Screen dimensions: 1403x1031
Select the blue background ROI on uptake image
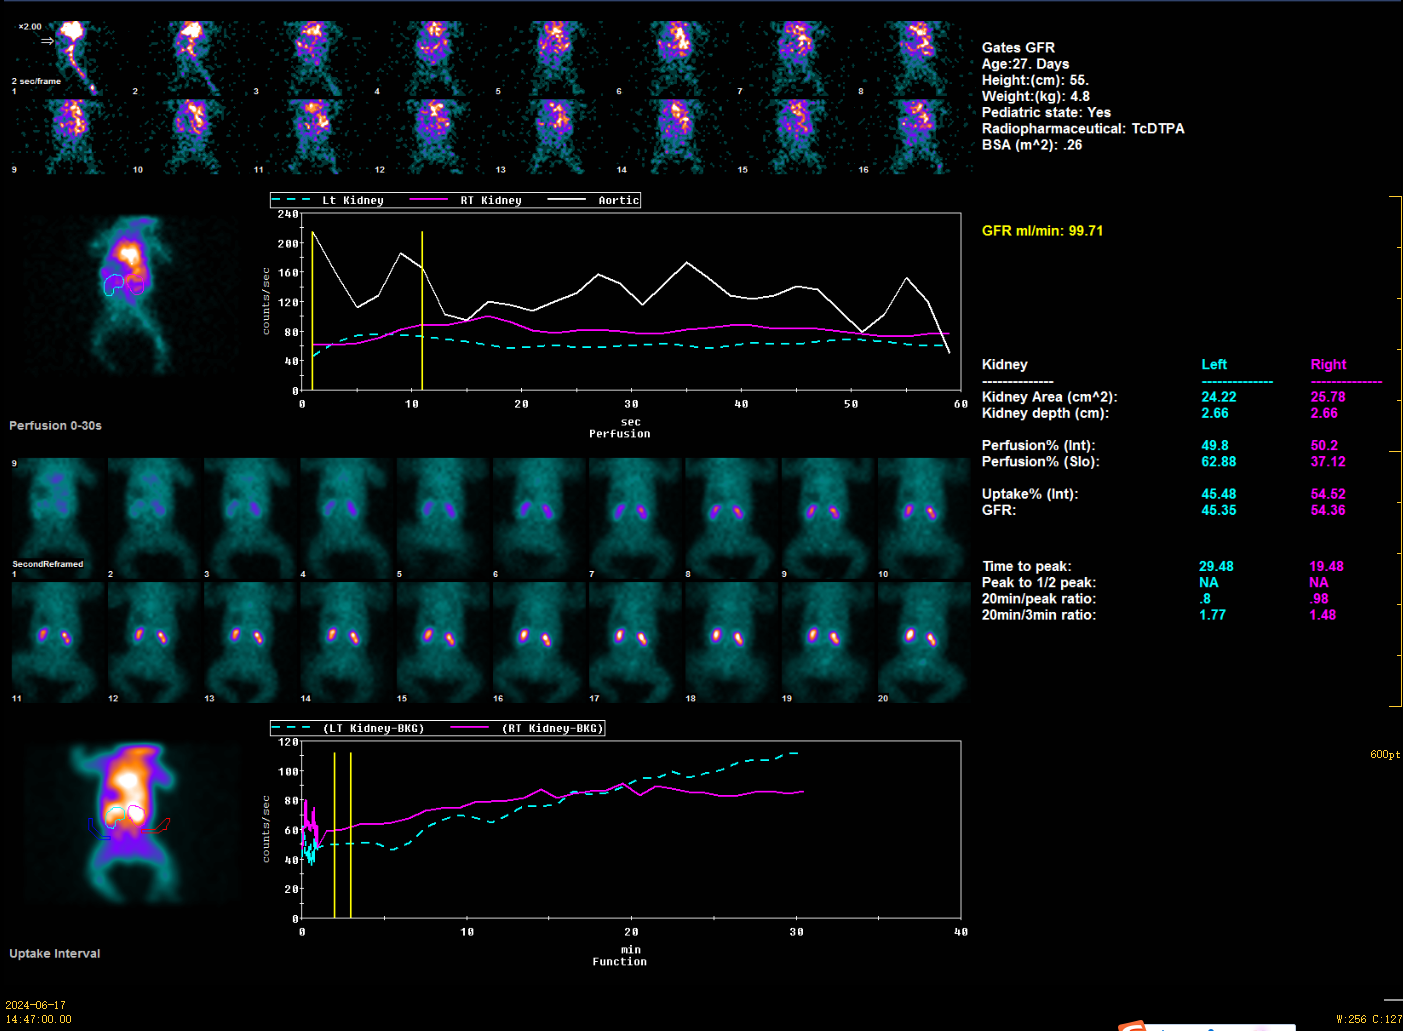coord(98,827)
